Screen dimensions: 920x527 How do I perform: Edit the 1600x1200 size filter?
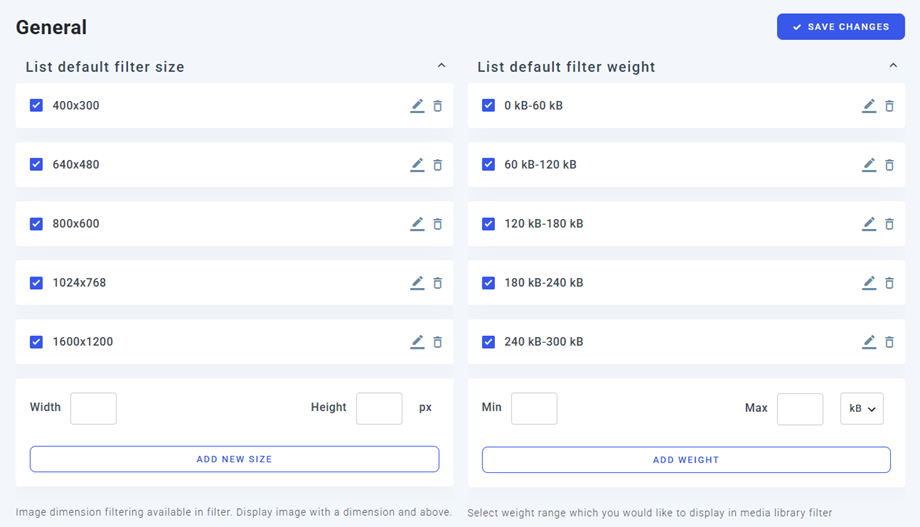(x=417, y=342)
